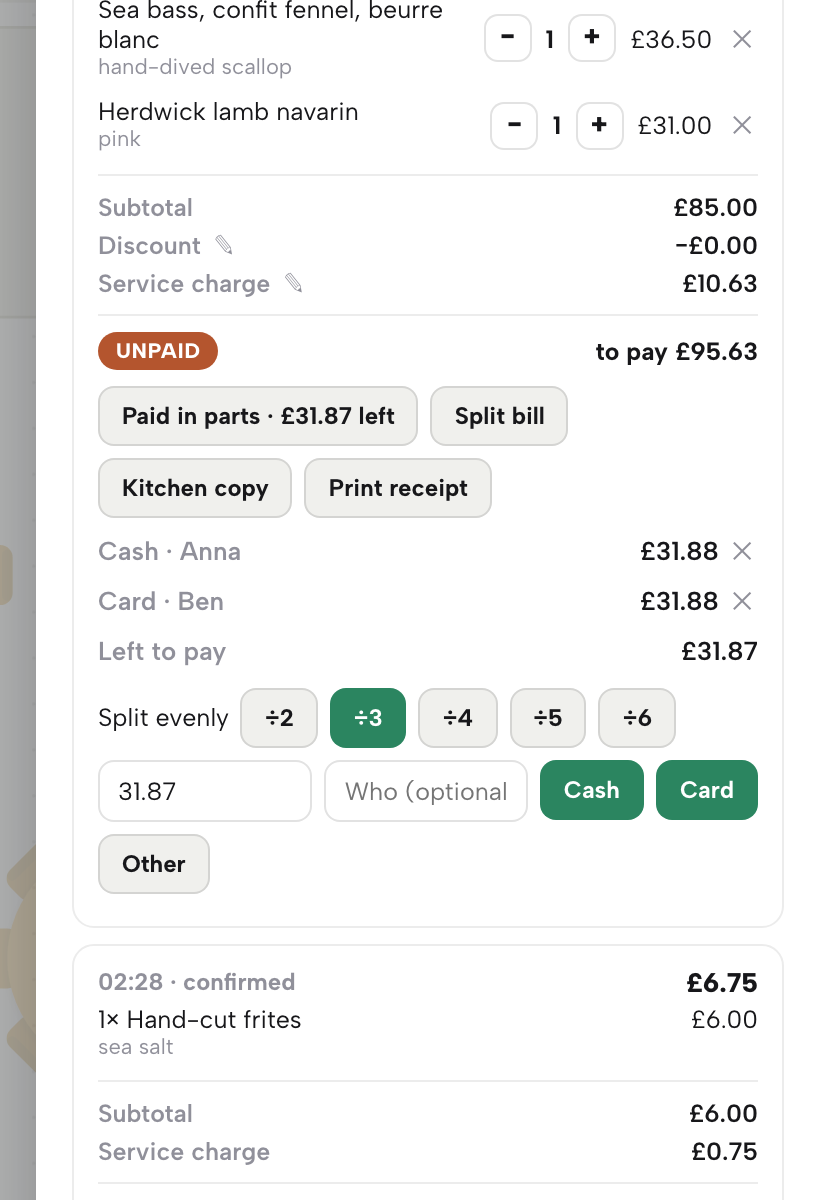Select split evenly by 2

point(279,718)
